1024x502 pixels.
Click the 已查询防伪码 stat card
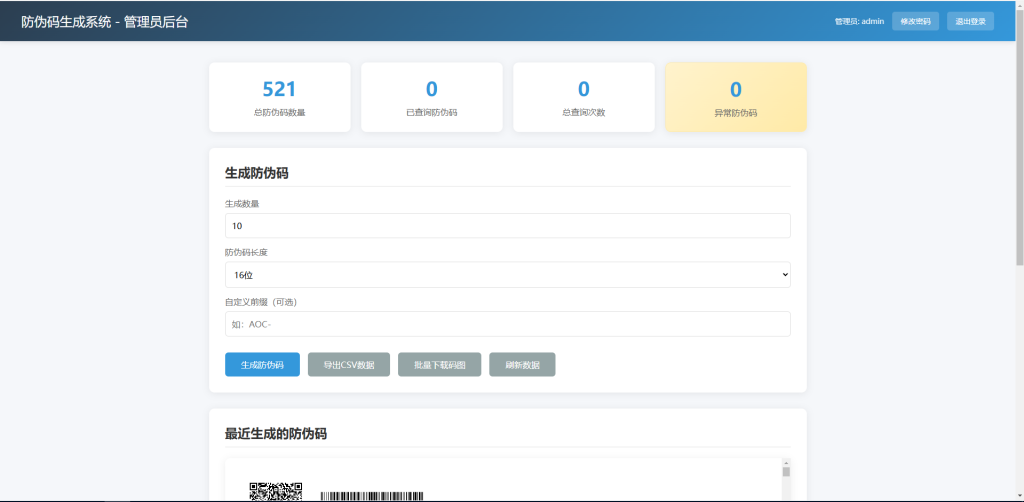[x=431, y=97]
